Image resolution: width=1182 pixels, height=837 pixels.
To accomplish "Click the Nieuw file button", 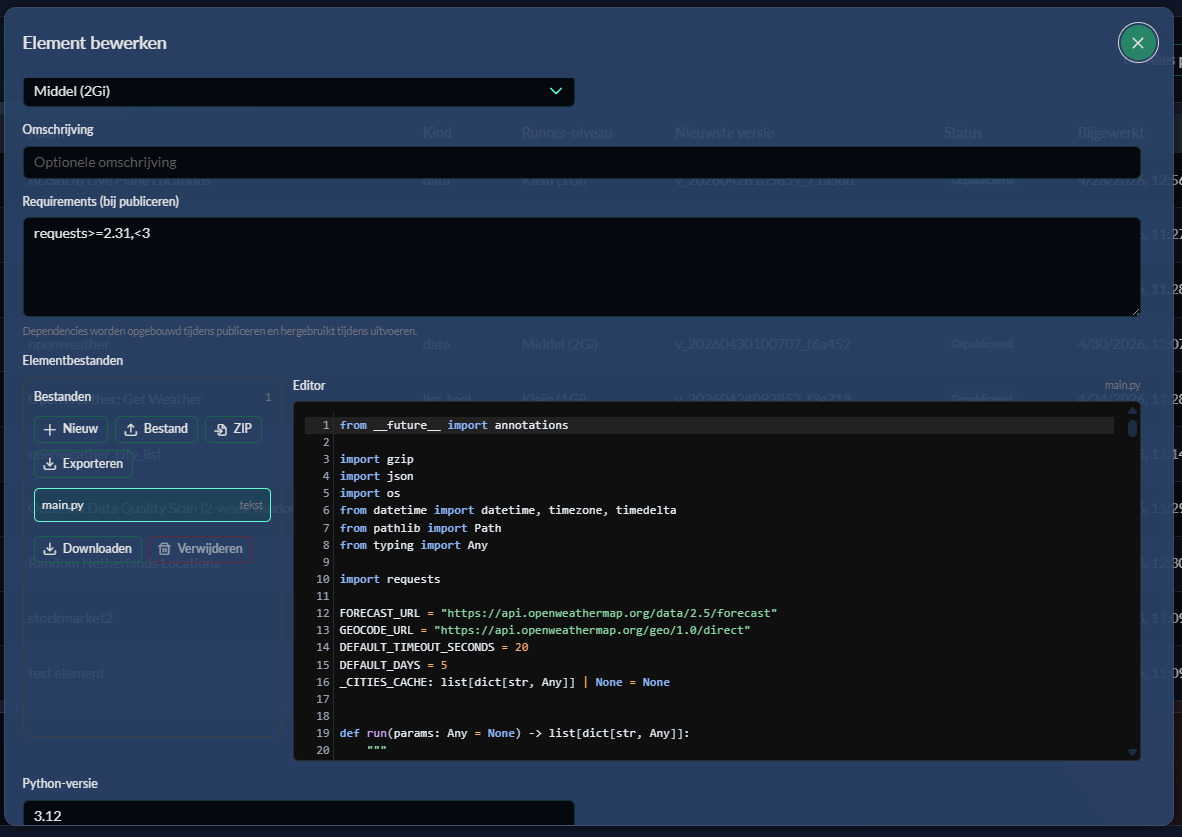I will (71, 429).
